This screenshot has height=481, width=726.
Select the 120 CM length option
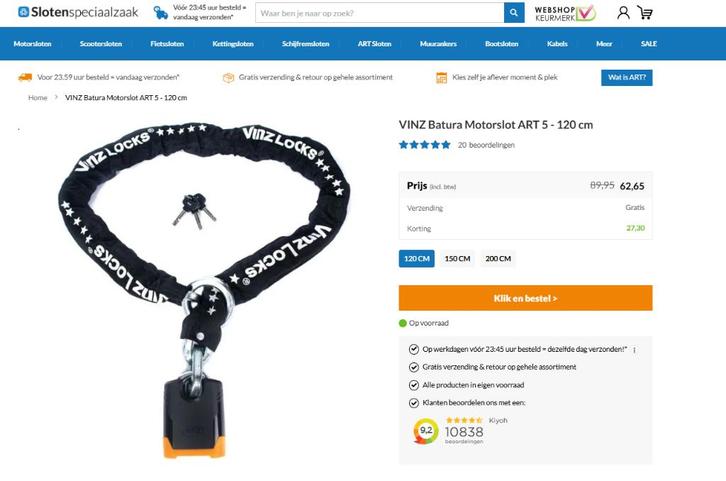[417, 258]
